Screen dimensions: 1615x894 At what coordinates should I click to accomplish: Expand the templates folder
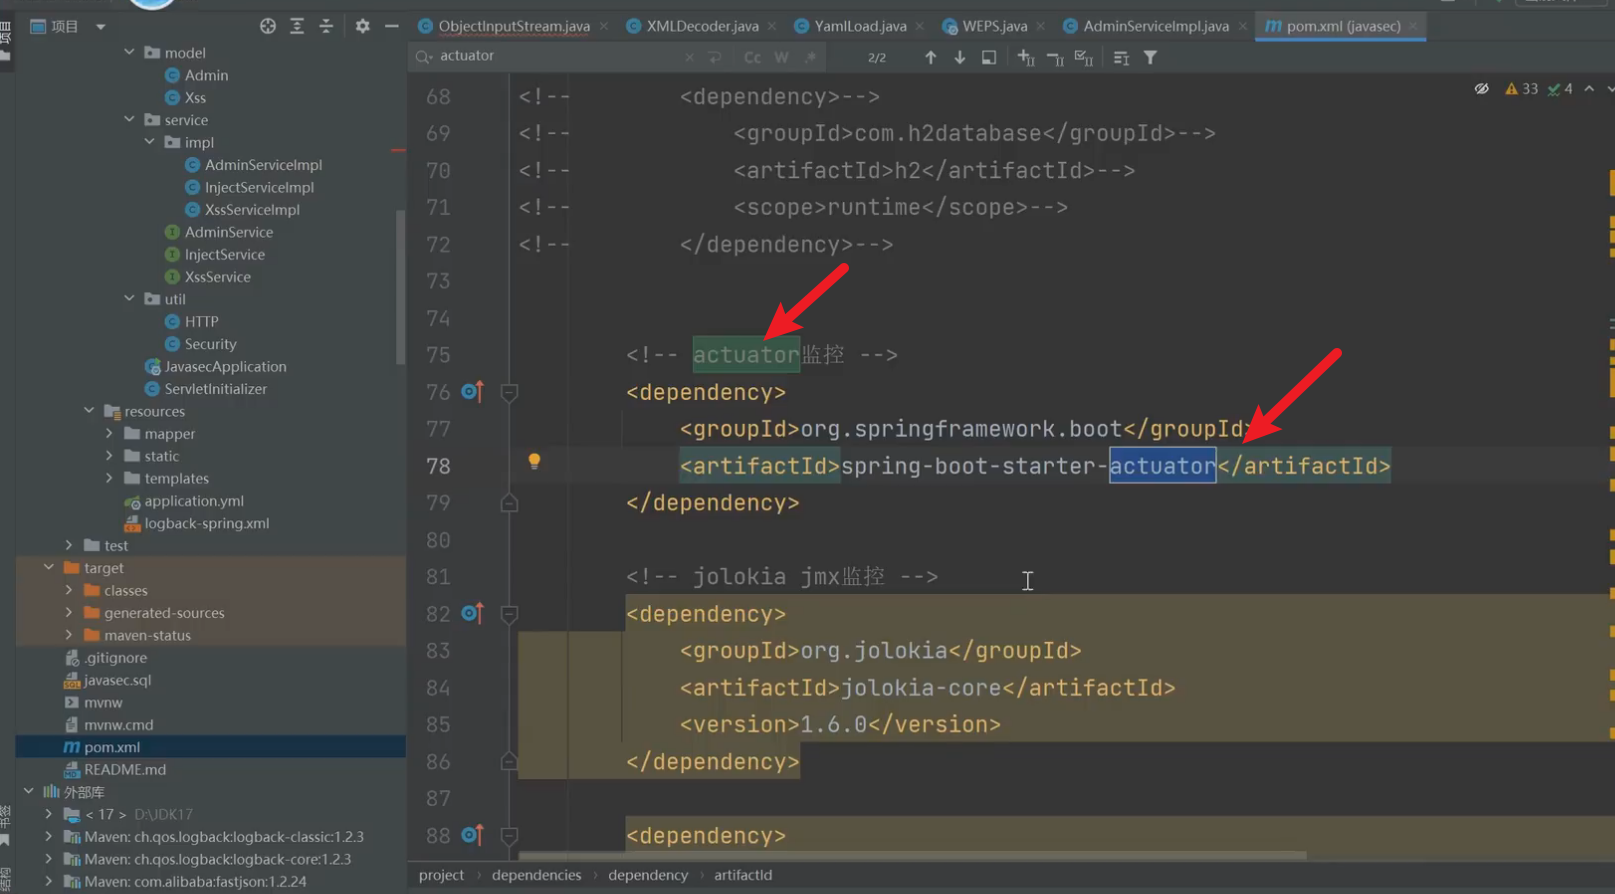(x=110, y=478)
